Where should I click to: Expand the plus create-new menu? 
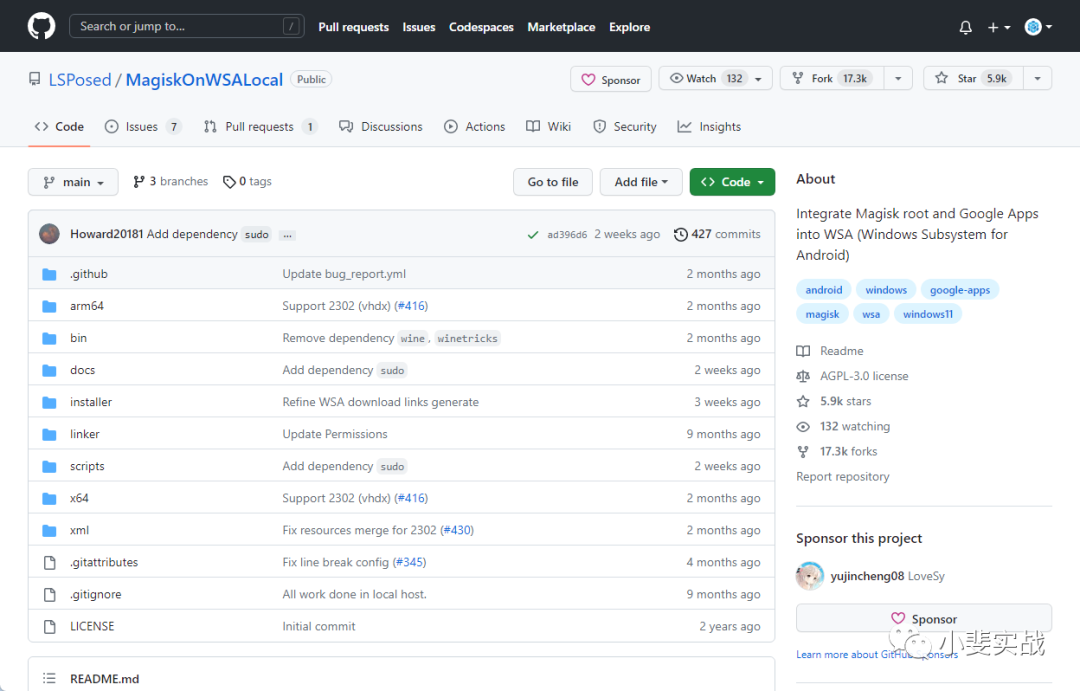999,27
